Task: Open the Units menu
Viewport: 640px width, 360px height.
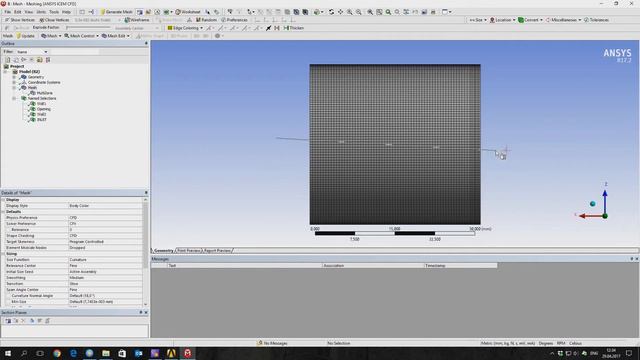Action: click(x=41, y=12)
